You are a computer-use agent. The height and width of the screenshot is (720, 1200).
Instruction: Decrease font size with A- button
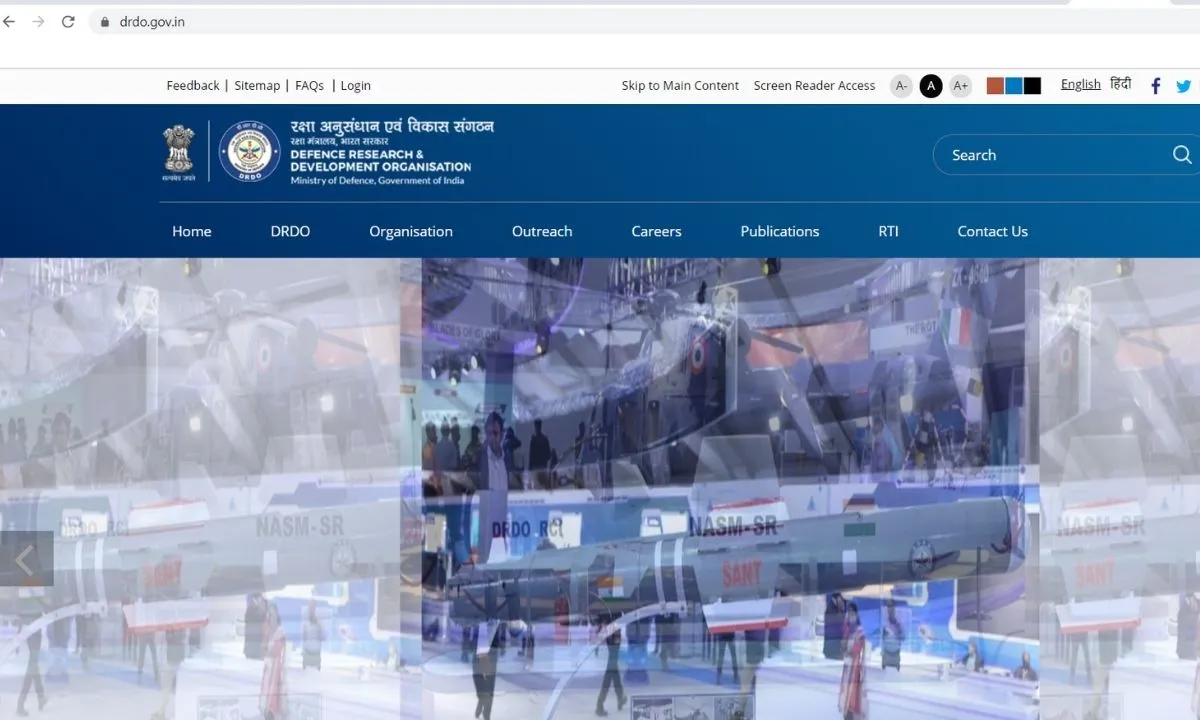901,86
